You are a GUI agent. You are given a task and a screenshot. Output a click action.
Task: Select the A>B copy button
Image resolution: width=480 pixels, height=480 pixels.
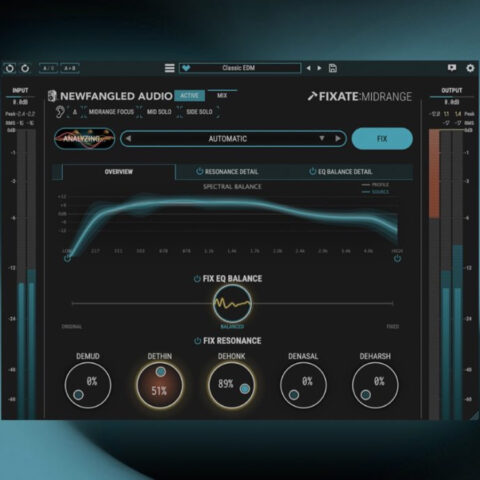(70, 68)
